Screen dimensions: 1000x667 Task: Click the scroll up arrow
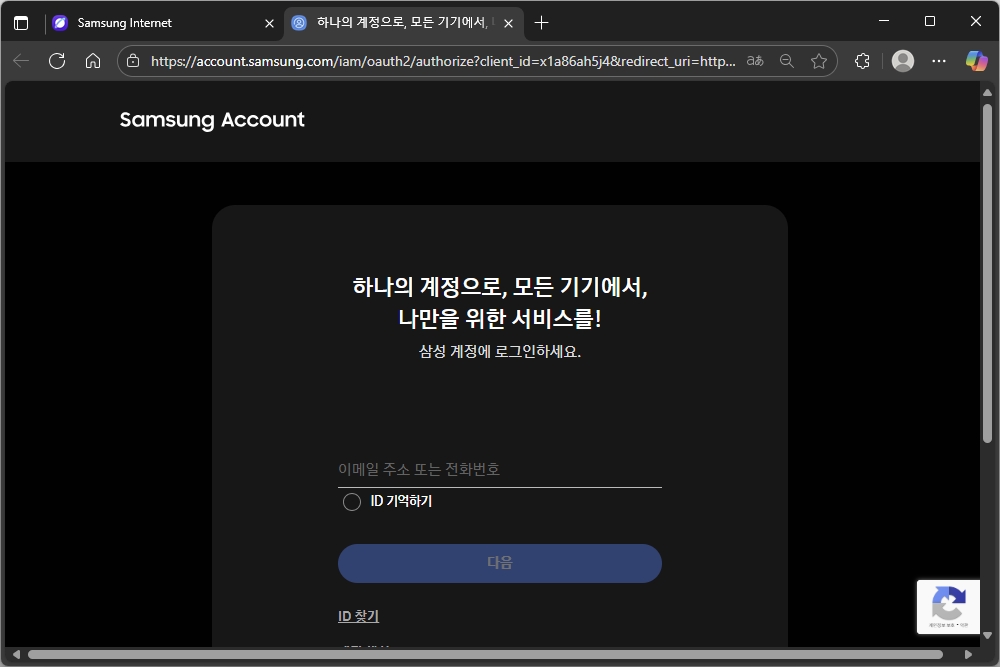[987, 92]
